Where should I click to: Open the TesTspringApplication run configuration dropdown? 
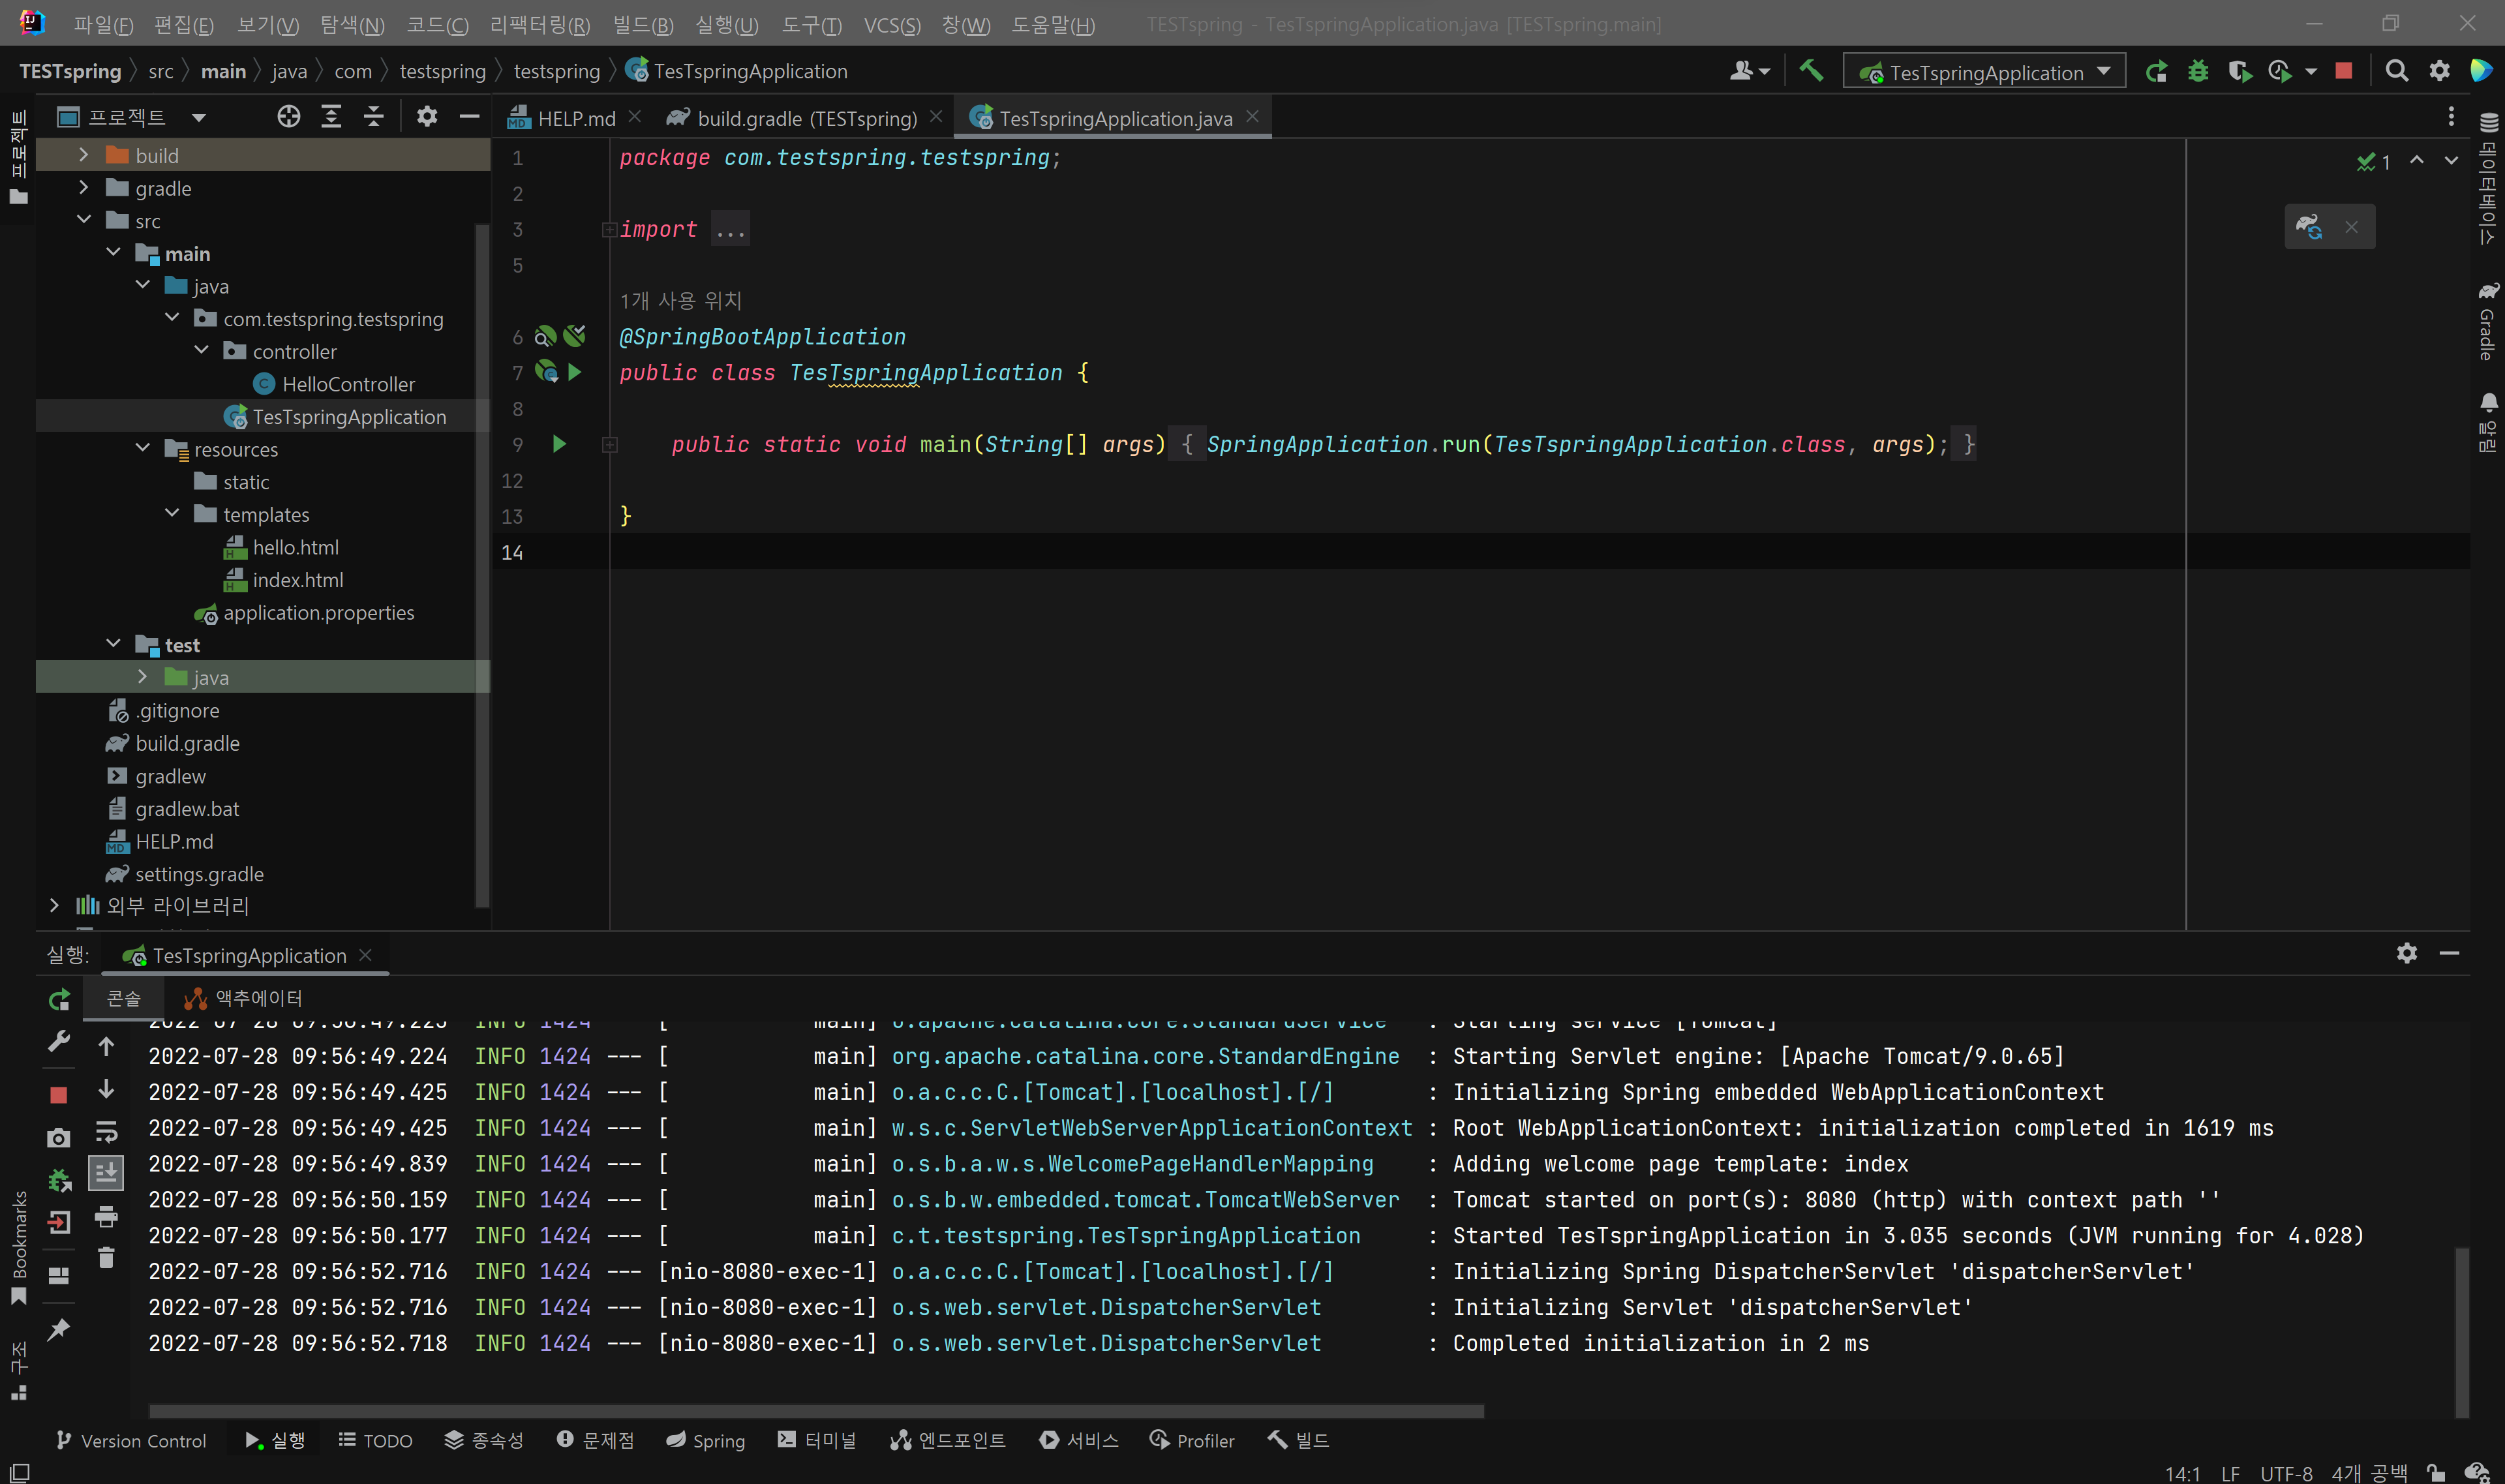pyautogui.click(x=1985, y=72)
